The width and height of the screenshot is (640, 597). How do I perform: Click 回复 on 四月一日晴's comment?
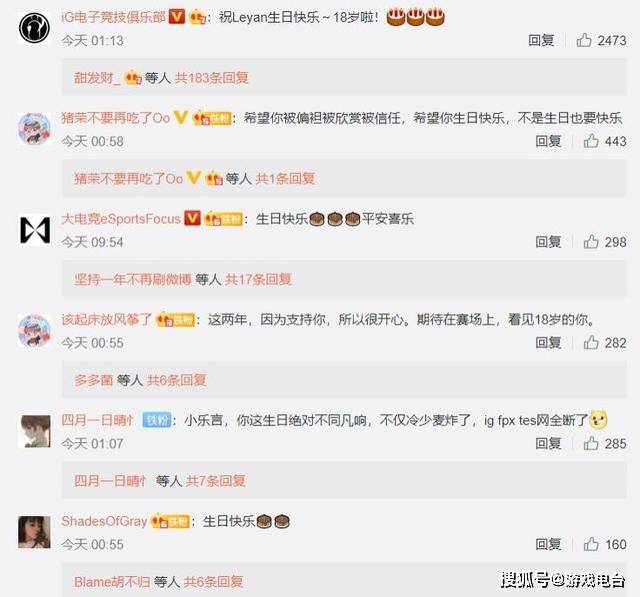coord(548,444)
